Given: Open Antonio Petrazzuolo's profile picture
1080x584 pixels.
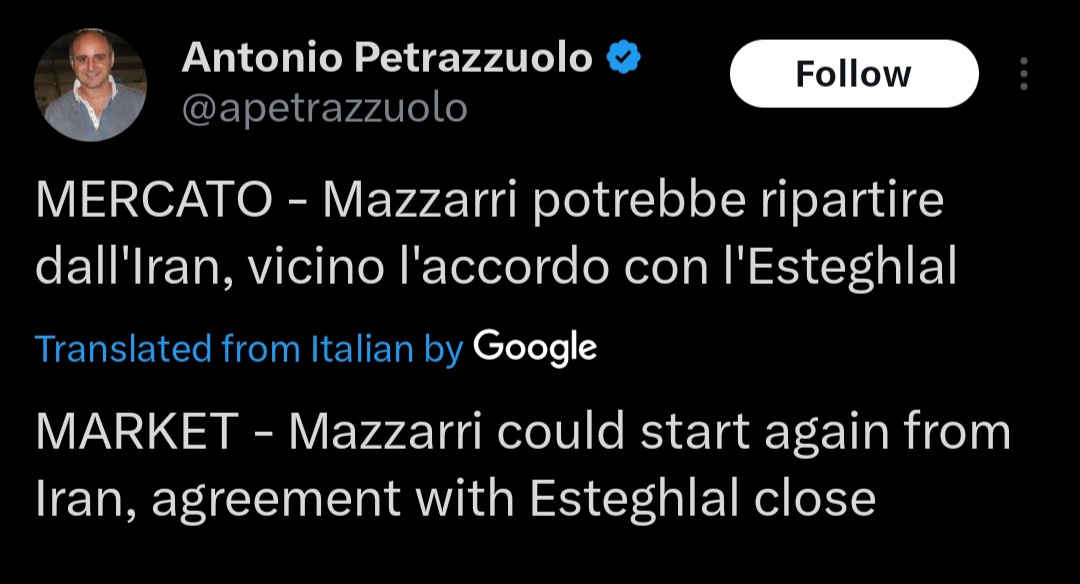Looking at the screenshot, I should (x=90, y=85).
